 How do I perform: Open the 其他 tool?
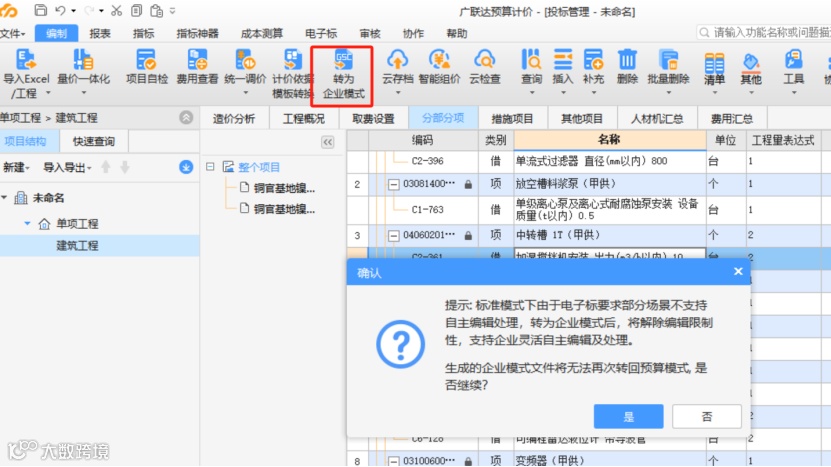pyautogui.click(x=751, y=73)
